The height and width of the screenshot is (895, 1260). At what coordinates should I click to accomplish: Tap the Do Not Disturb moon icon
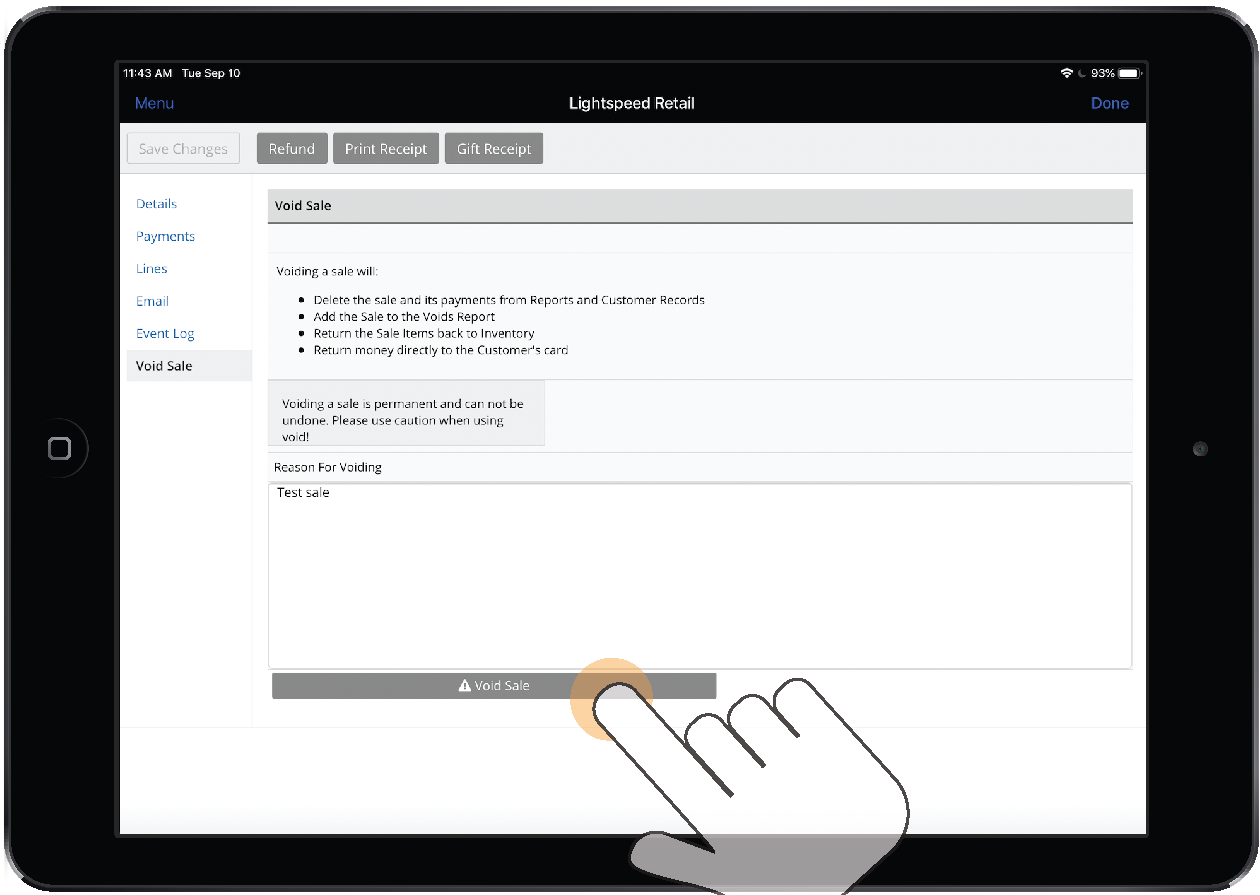pos(1082,73)
